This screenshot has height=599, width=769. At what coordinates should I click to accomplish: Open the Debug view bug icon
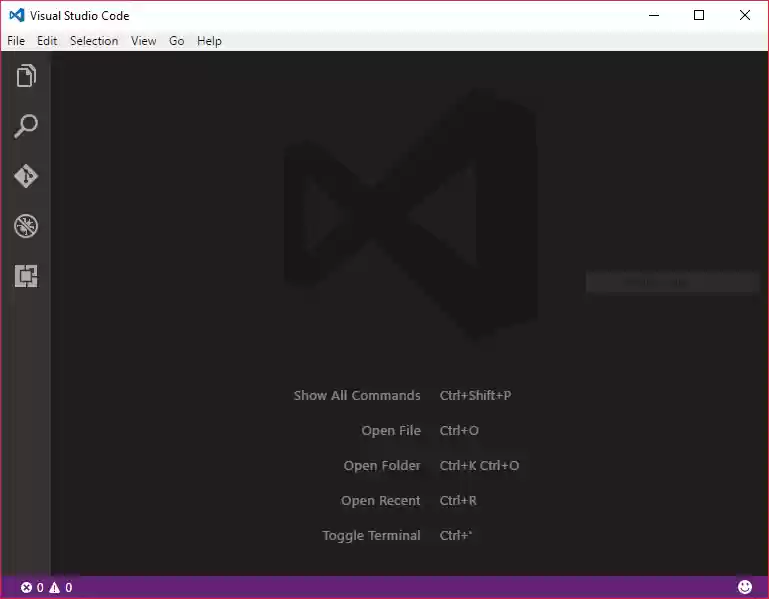tap(26, 226)
